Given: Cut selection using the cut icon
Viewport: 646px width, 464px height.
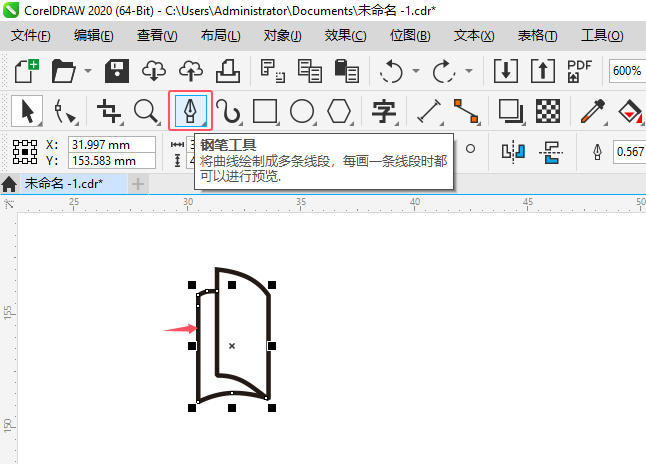Looking at the screenshot, I should coord(273,71).
